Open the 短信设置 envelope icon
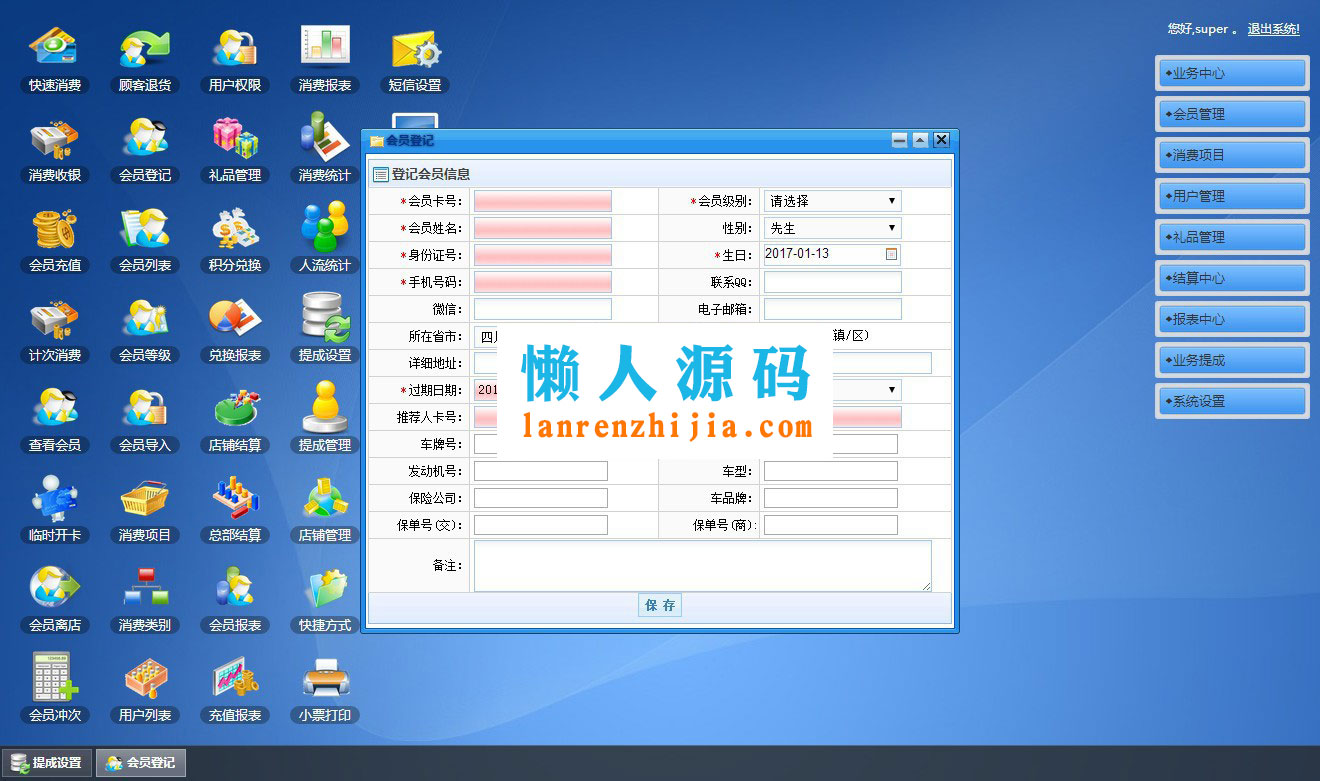The height and width of the screenshot is (781, 1320). pos(415,60)
